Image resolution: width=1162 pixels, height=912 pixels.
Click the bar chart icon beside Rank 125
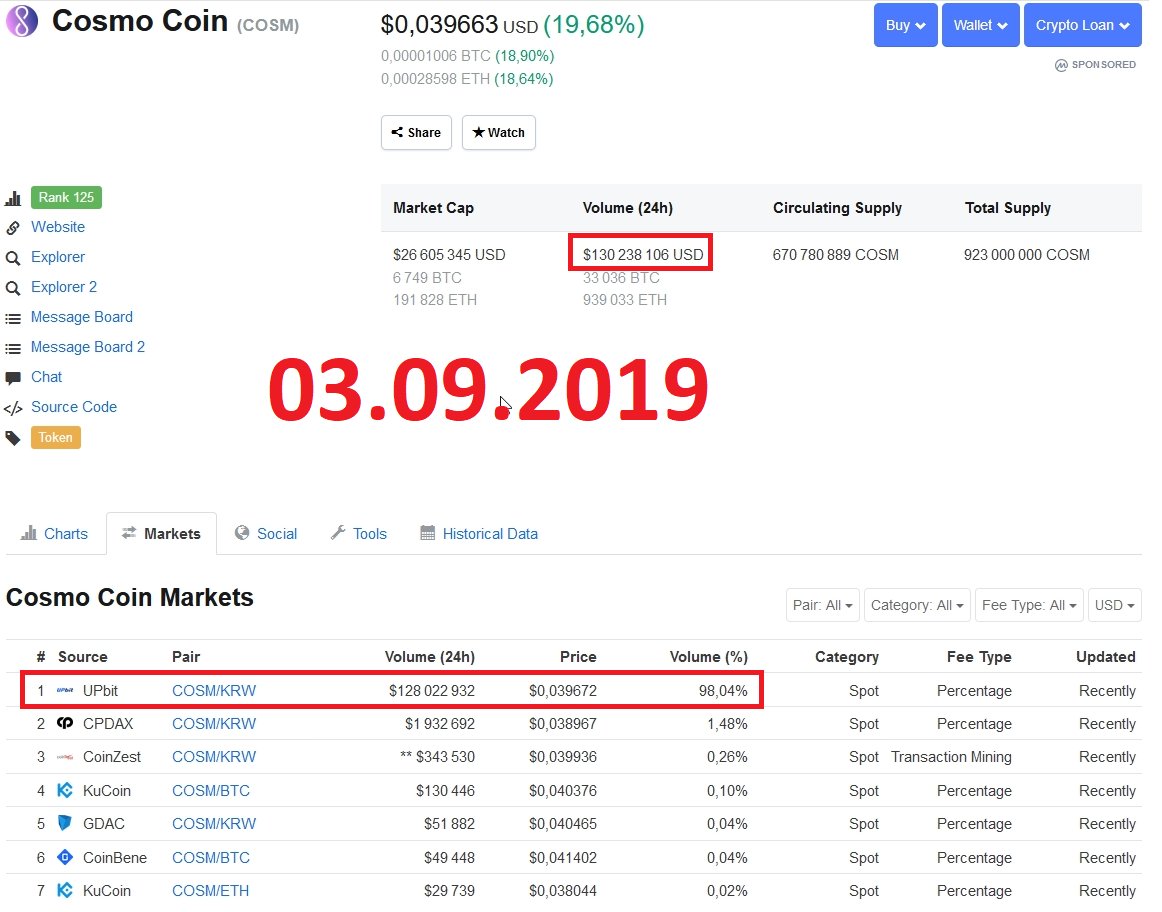(x=13, y=198)
